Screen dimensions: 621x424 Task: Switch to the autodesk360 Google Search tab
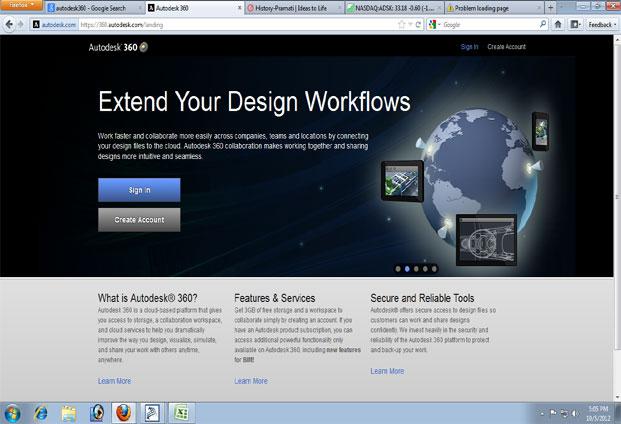pyautogui.click(x=94, y=8)
